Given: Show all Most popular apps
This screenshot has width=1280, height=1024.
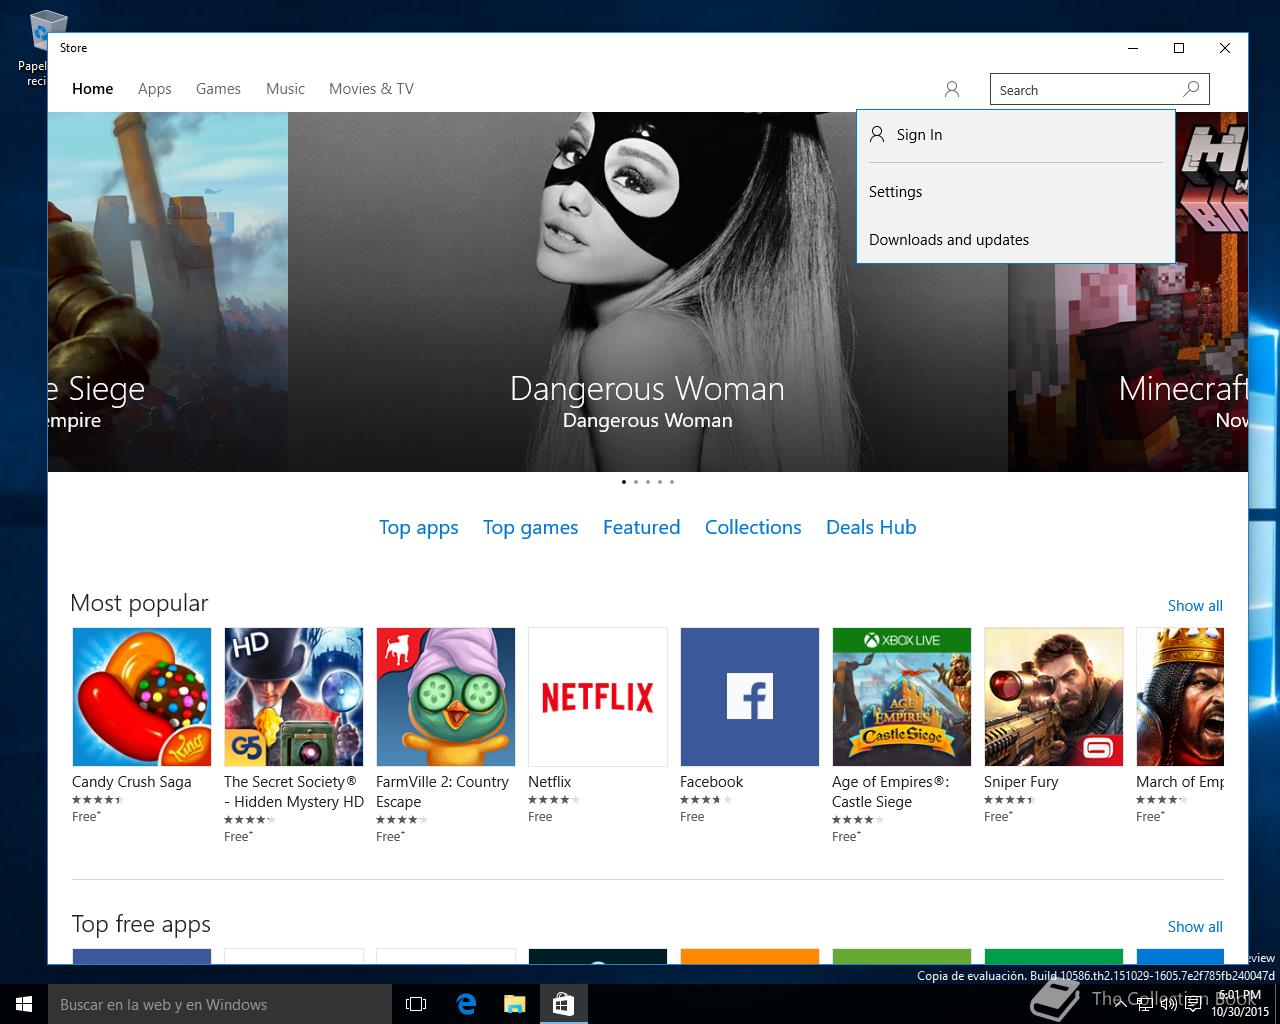Looking at the screenshot, I should coord(1195,606).
